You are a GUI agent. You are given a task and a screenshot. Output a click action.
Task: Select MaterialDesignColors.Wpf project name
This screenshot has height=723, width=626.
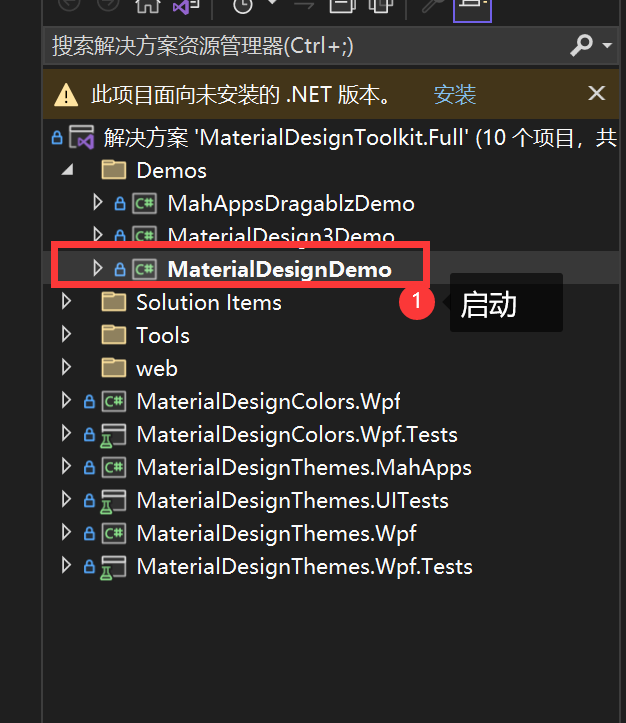[268, 402]
